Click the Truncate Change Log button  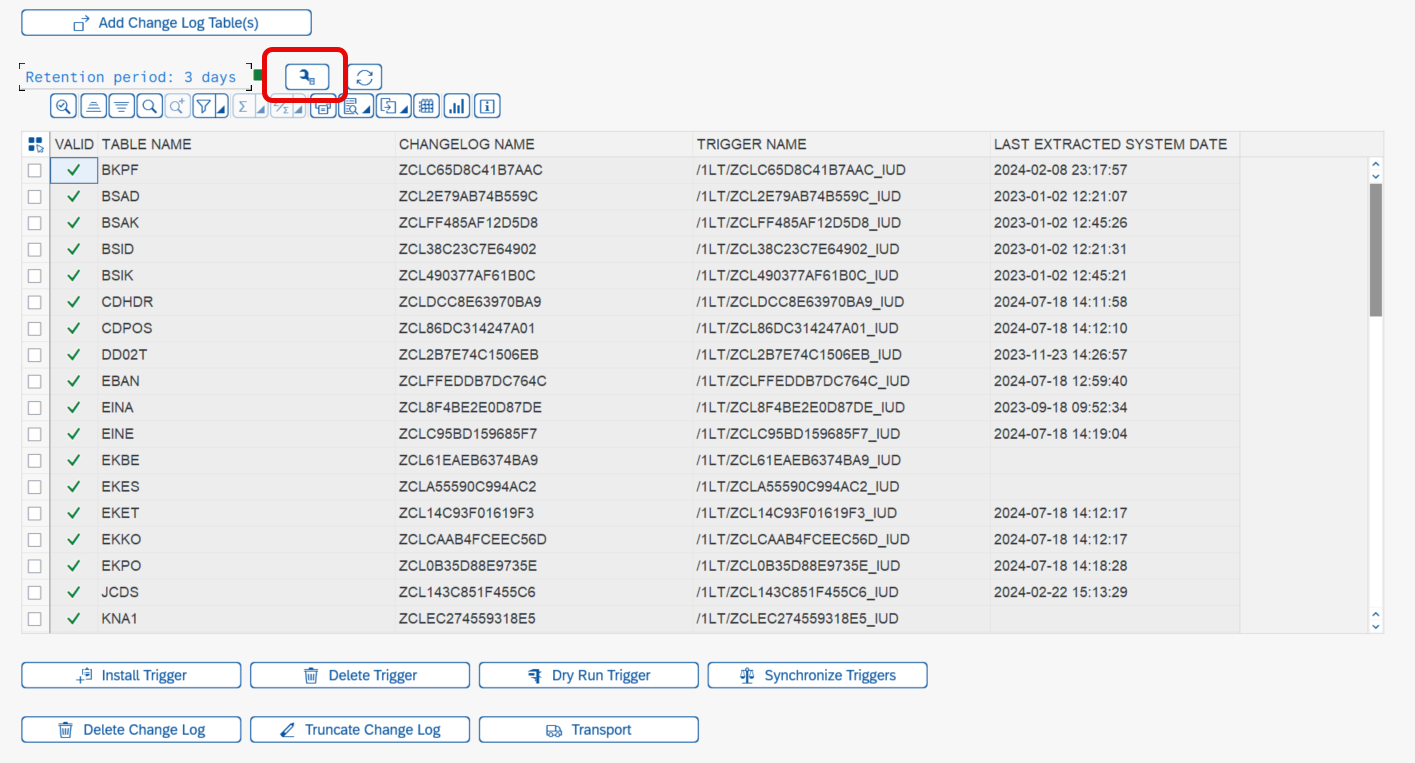360,730
